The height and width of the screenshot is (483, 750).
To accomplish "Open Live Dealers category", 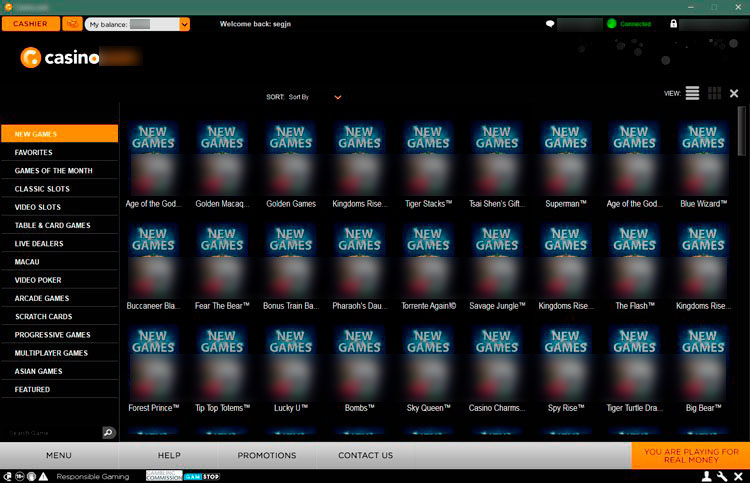I will pyautogui.click(x=60, y=243).
